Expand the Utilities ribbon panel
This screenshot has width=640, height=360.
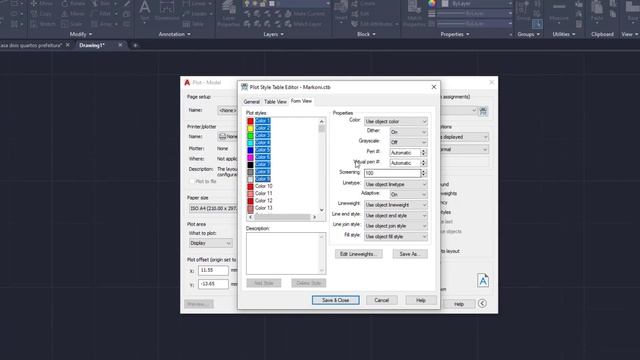point(564,34)
